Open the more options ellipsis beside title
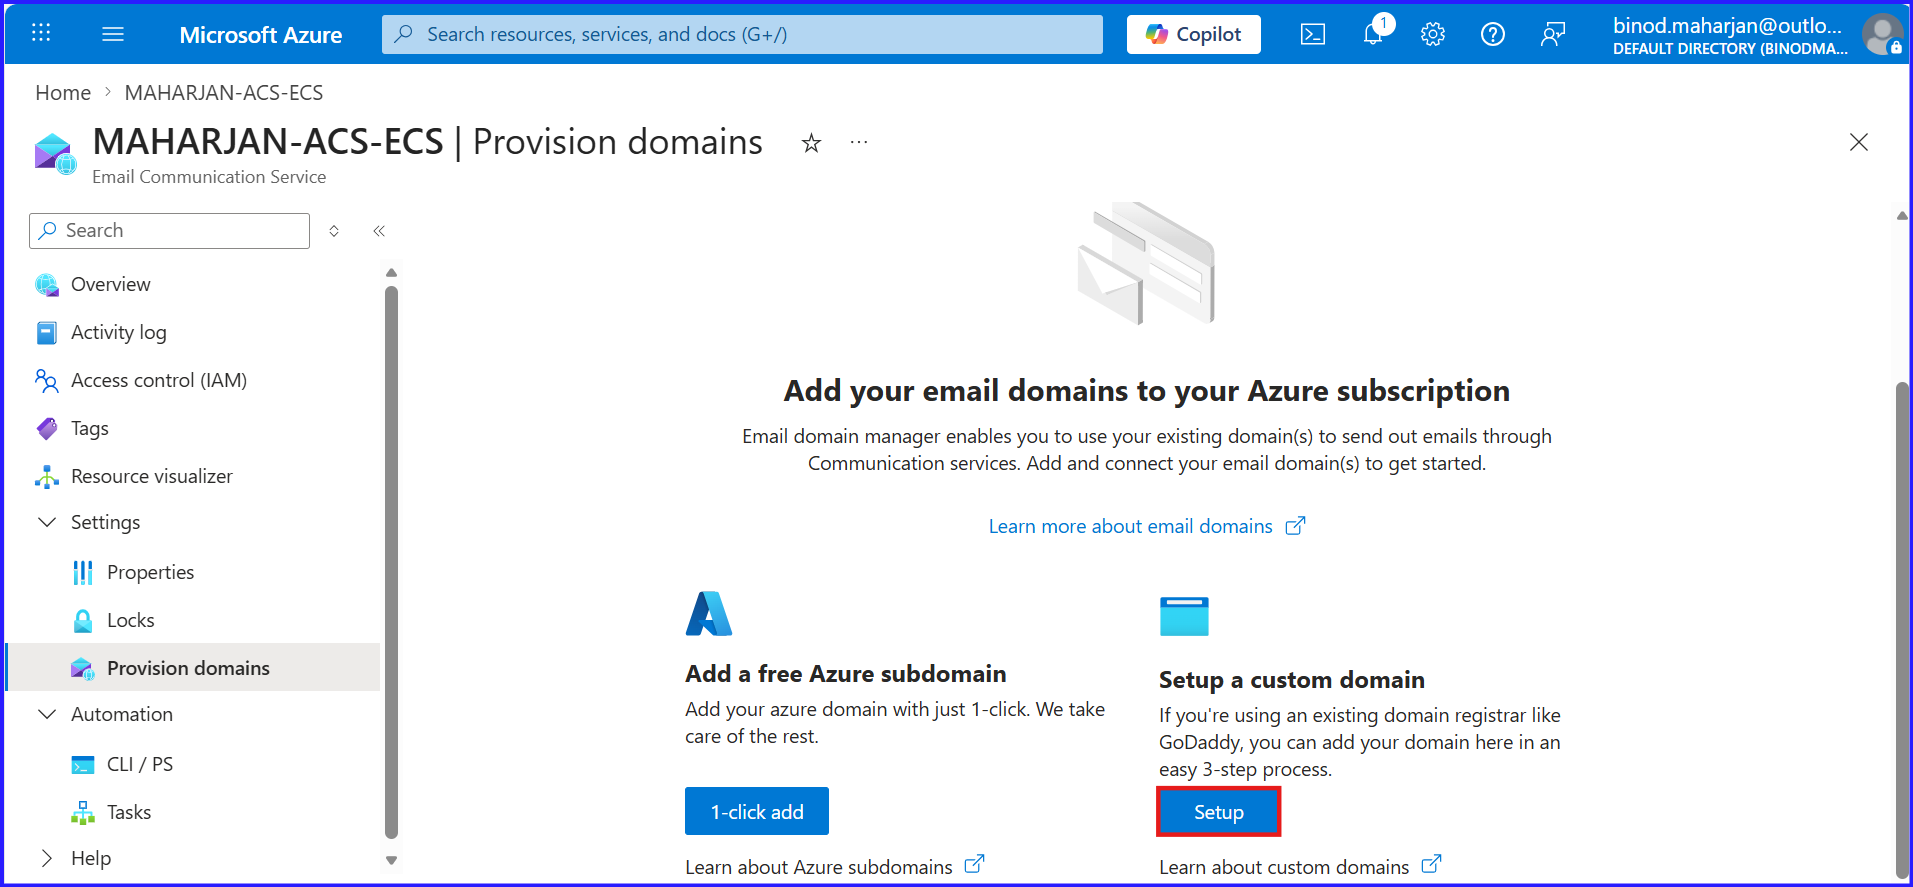This screenshot has height=887, width=1913. 859,142
